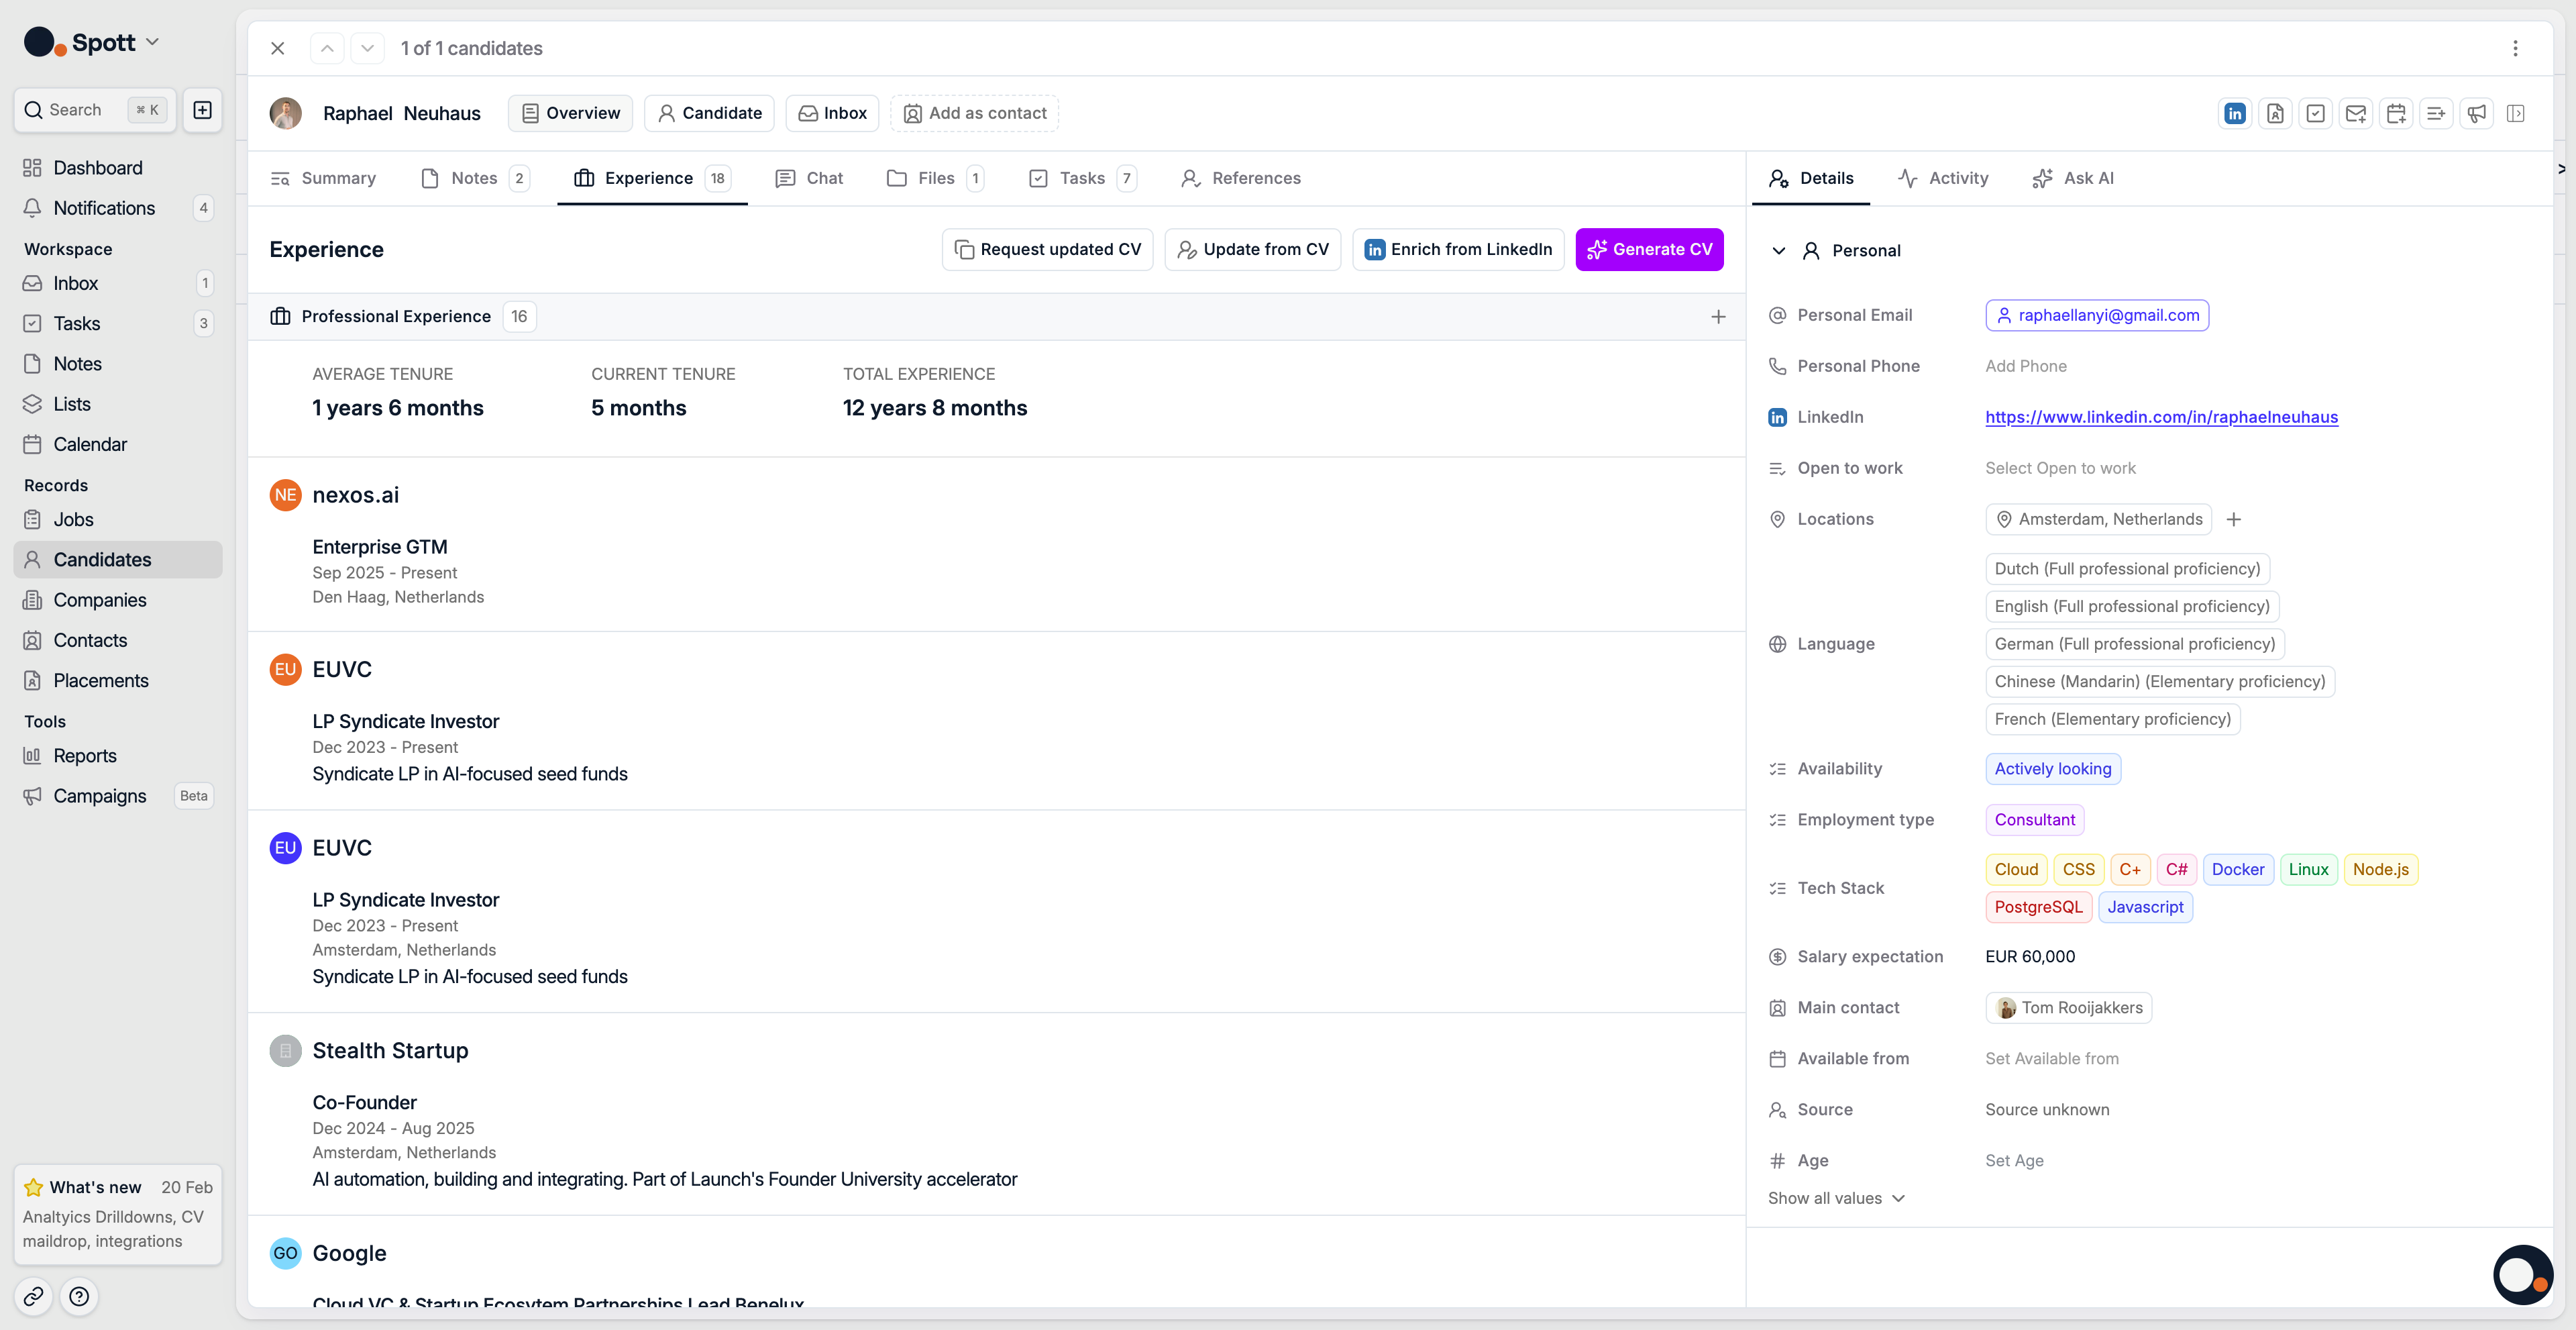Viewport: 2576px width, 1330px height.
Task: Click the schedule calendar event icon in top toolbar
Action: coord(2396,113)
